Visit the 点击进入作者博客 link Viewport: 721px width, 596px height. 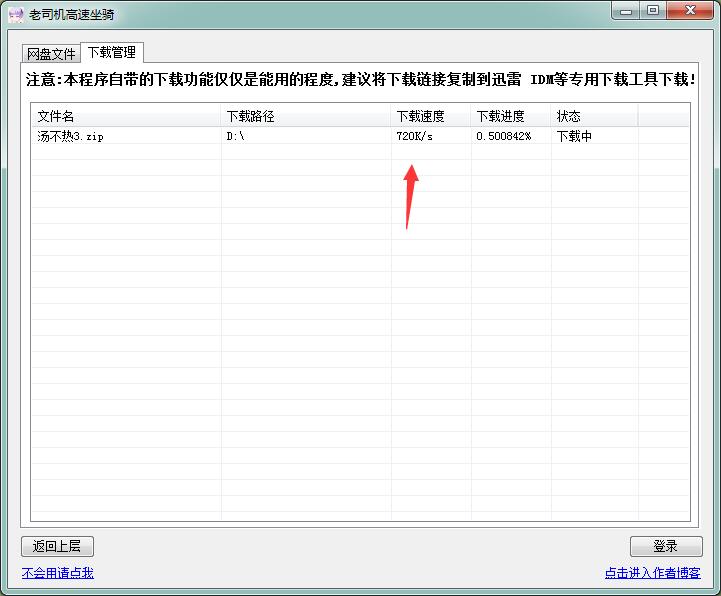(652, 573)
